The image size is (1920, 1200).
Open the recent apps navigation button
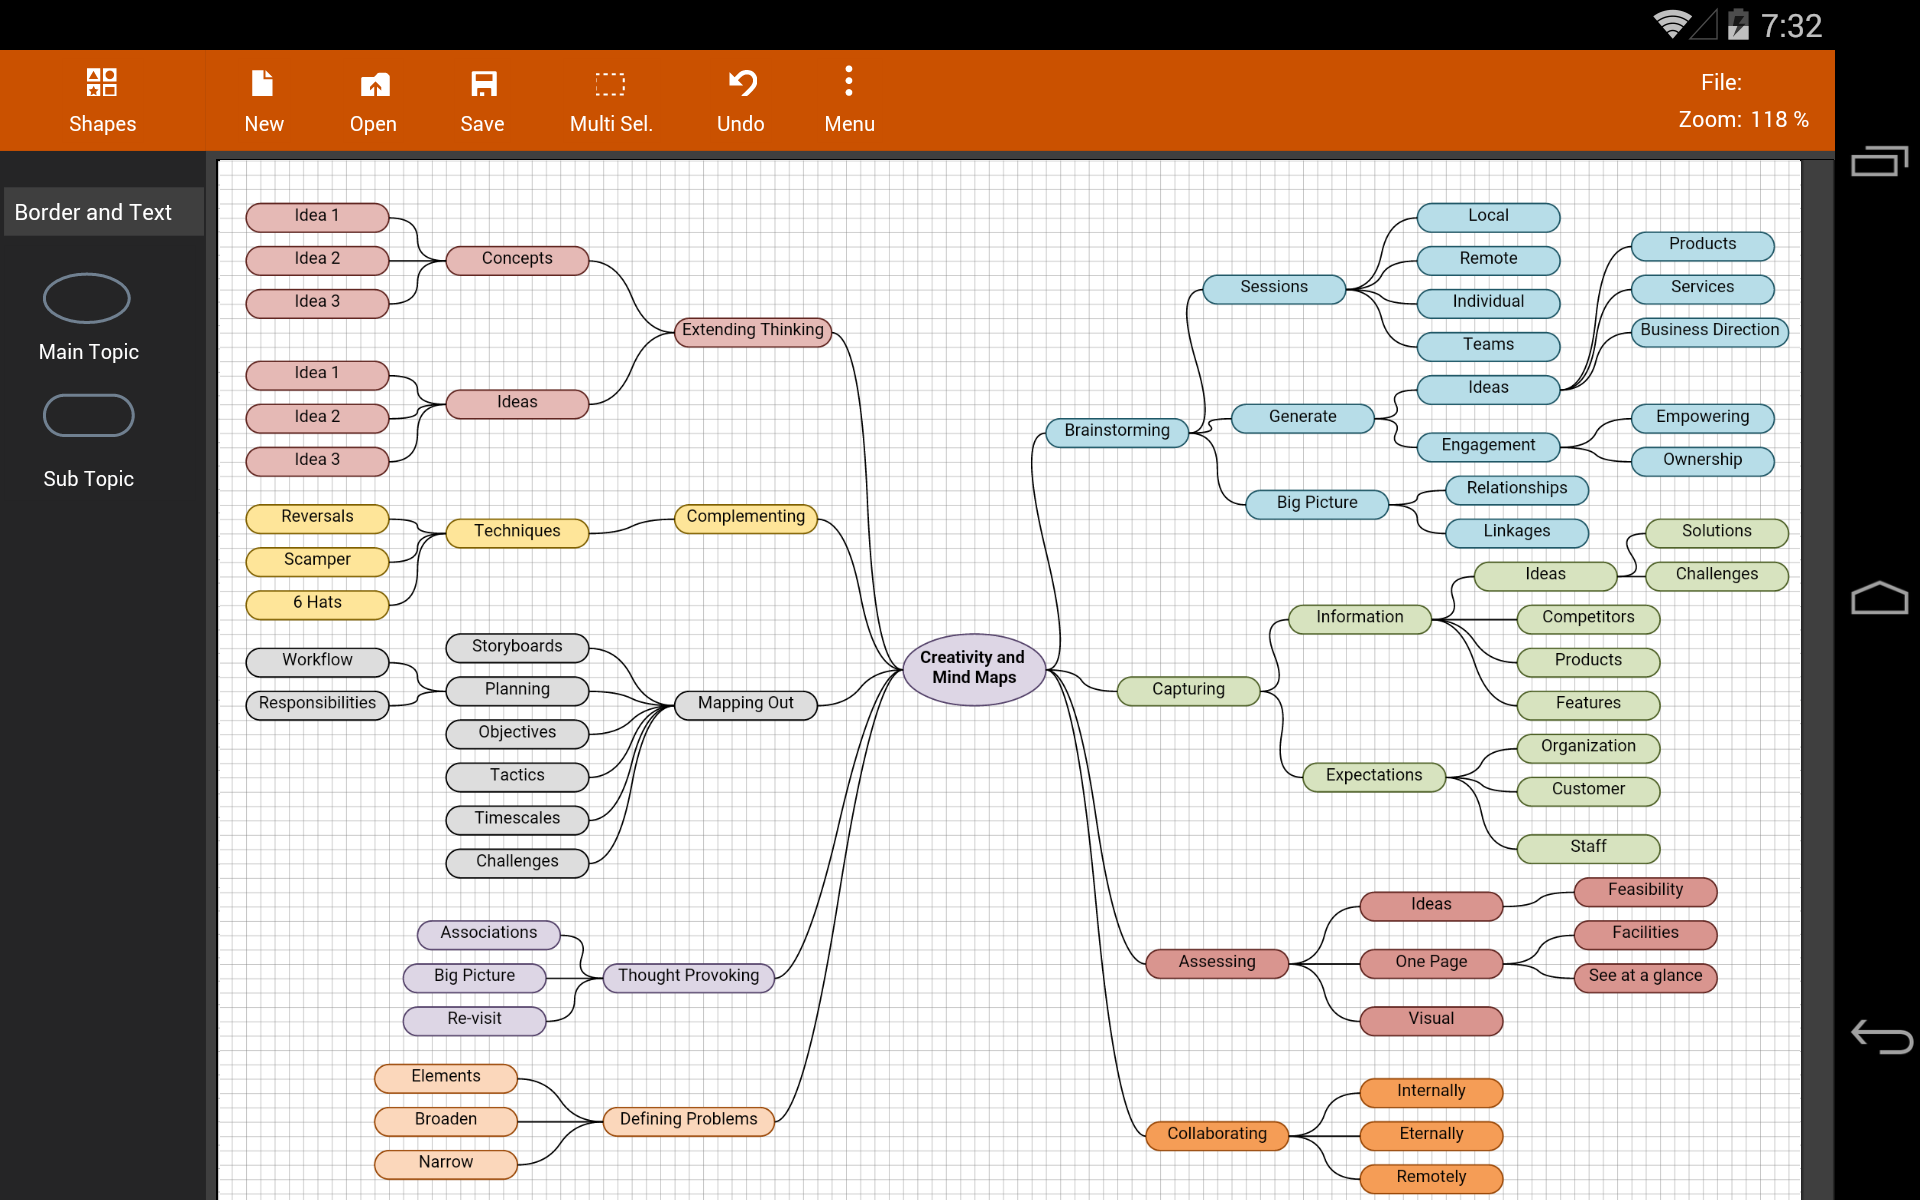(x=1880, y=161)
